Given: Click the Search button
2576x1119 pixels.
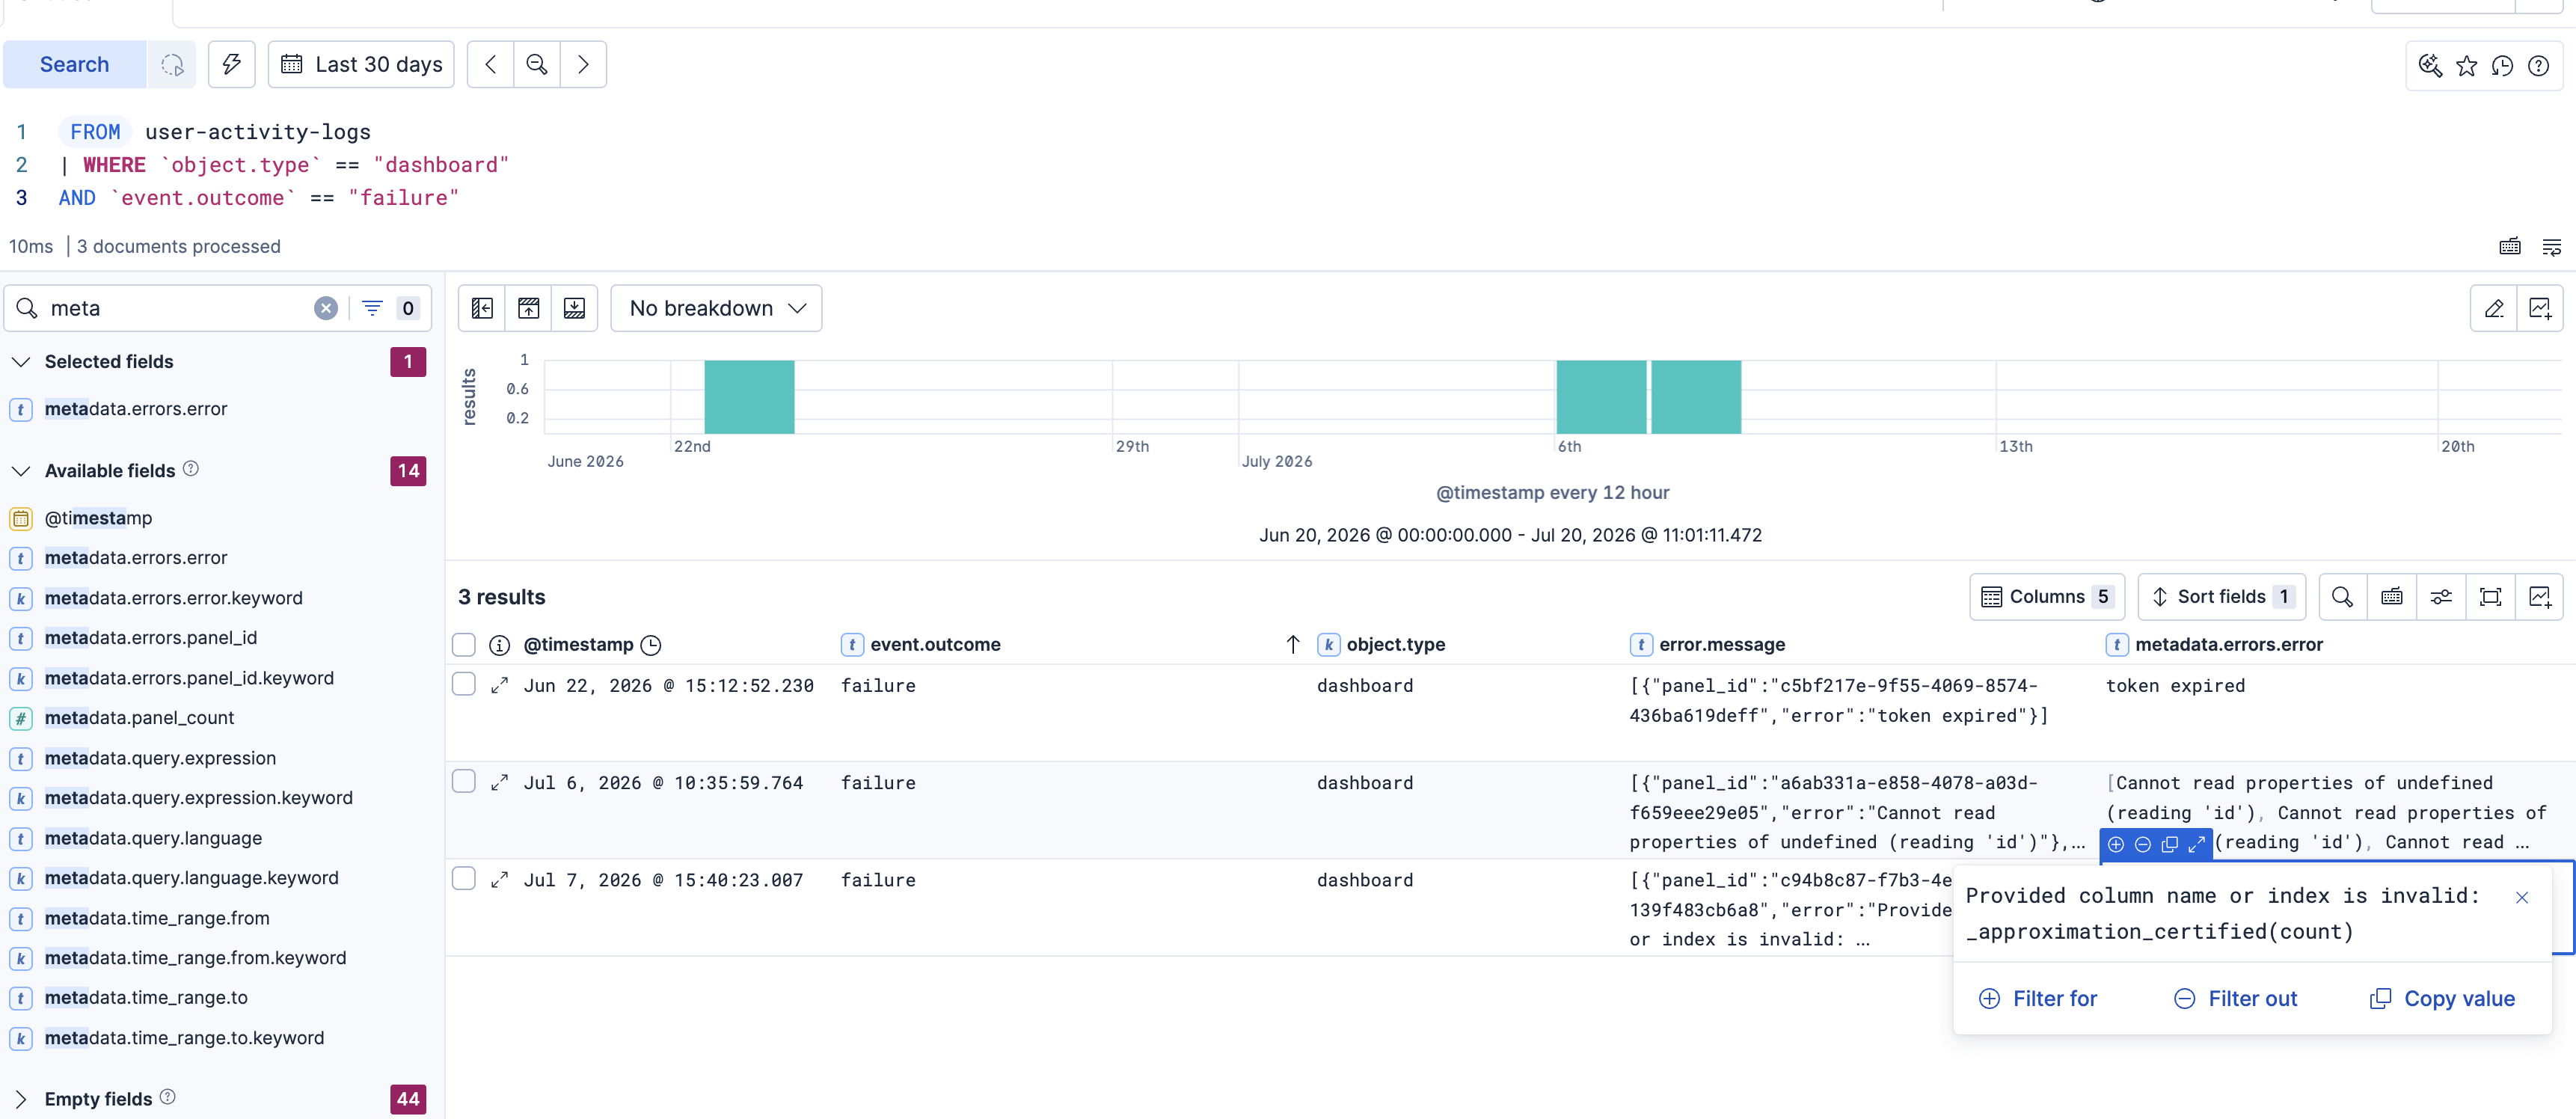Looking at the screenshot, I should (74, 64).
